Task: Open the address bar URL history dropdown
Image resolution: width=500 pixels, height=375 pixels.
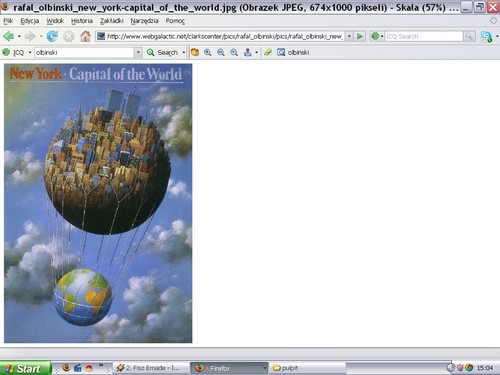Action: pos(349,36)
